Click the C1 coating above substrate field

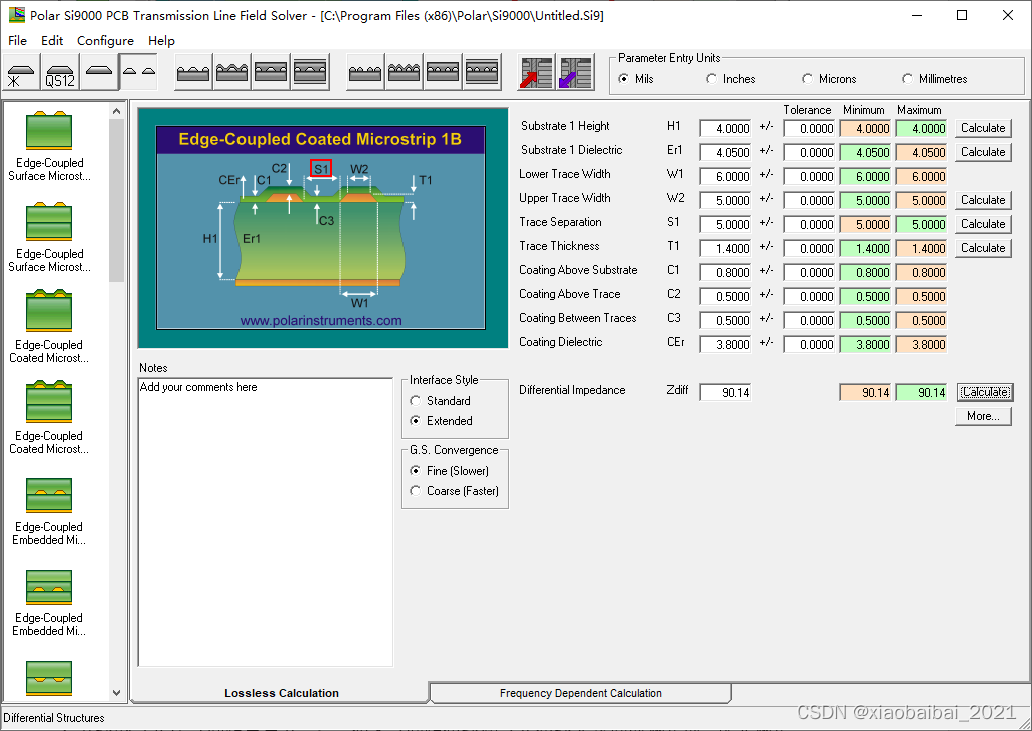[725, 272]
